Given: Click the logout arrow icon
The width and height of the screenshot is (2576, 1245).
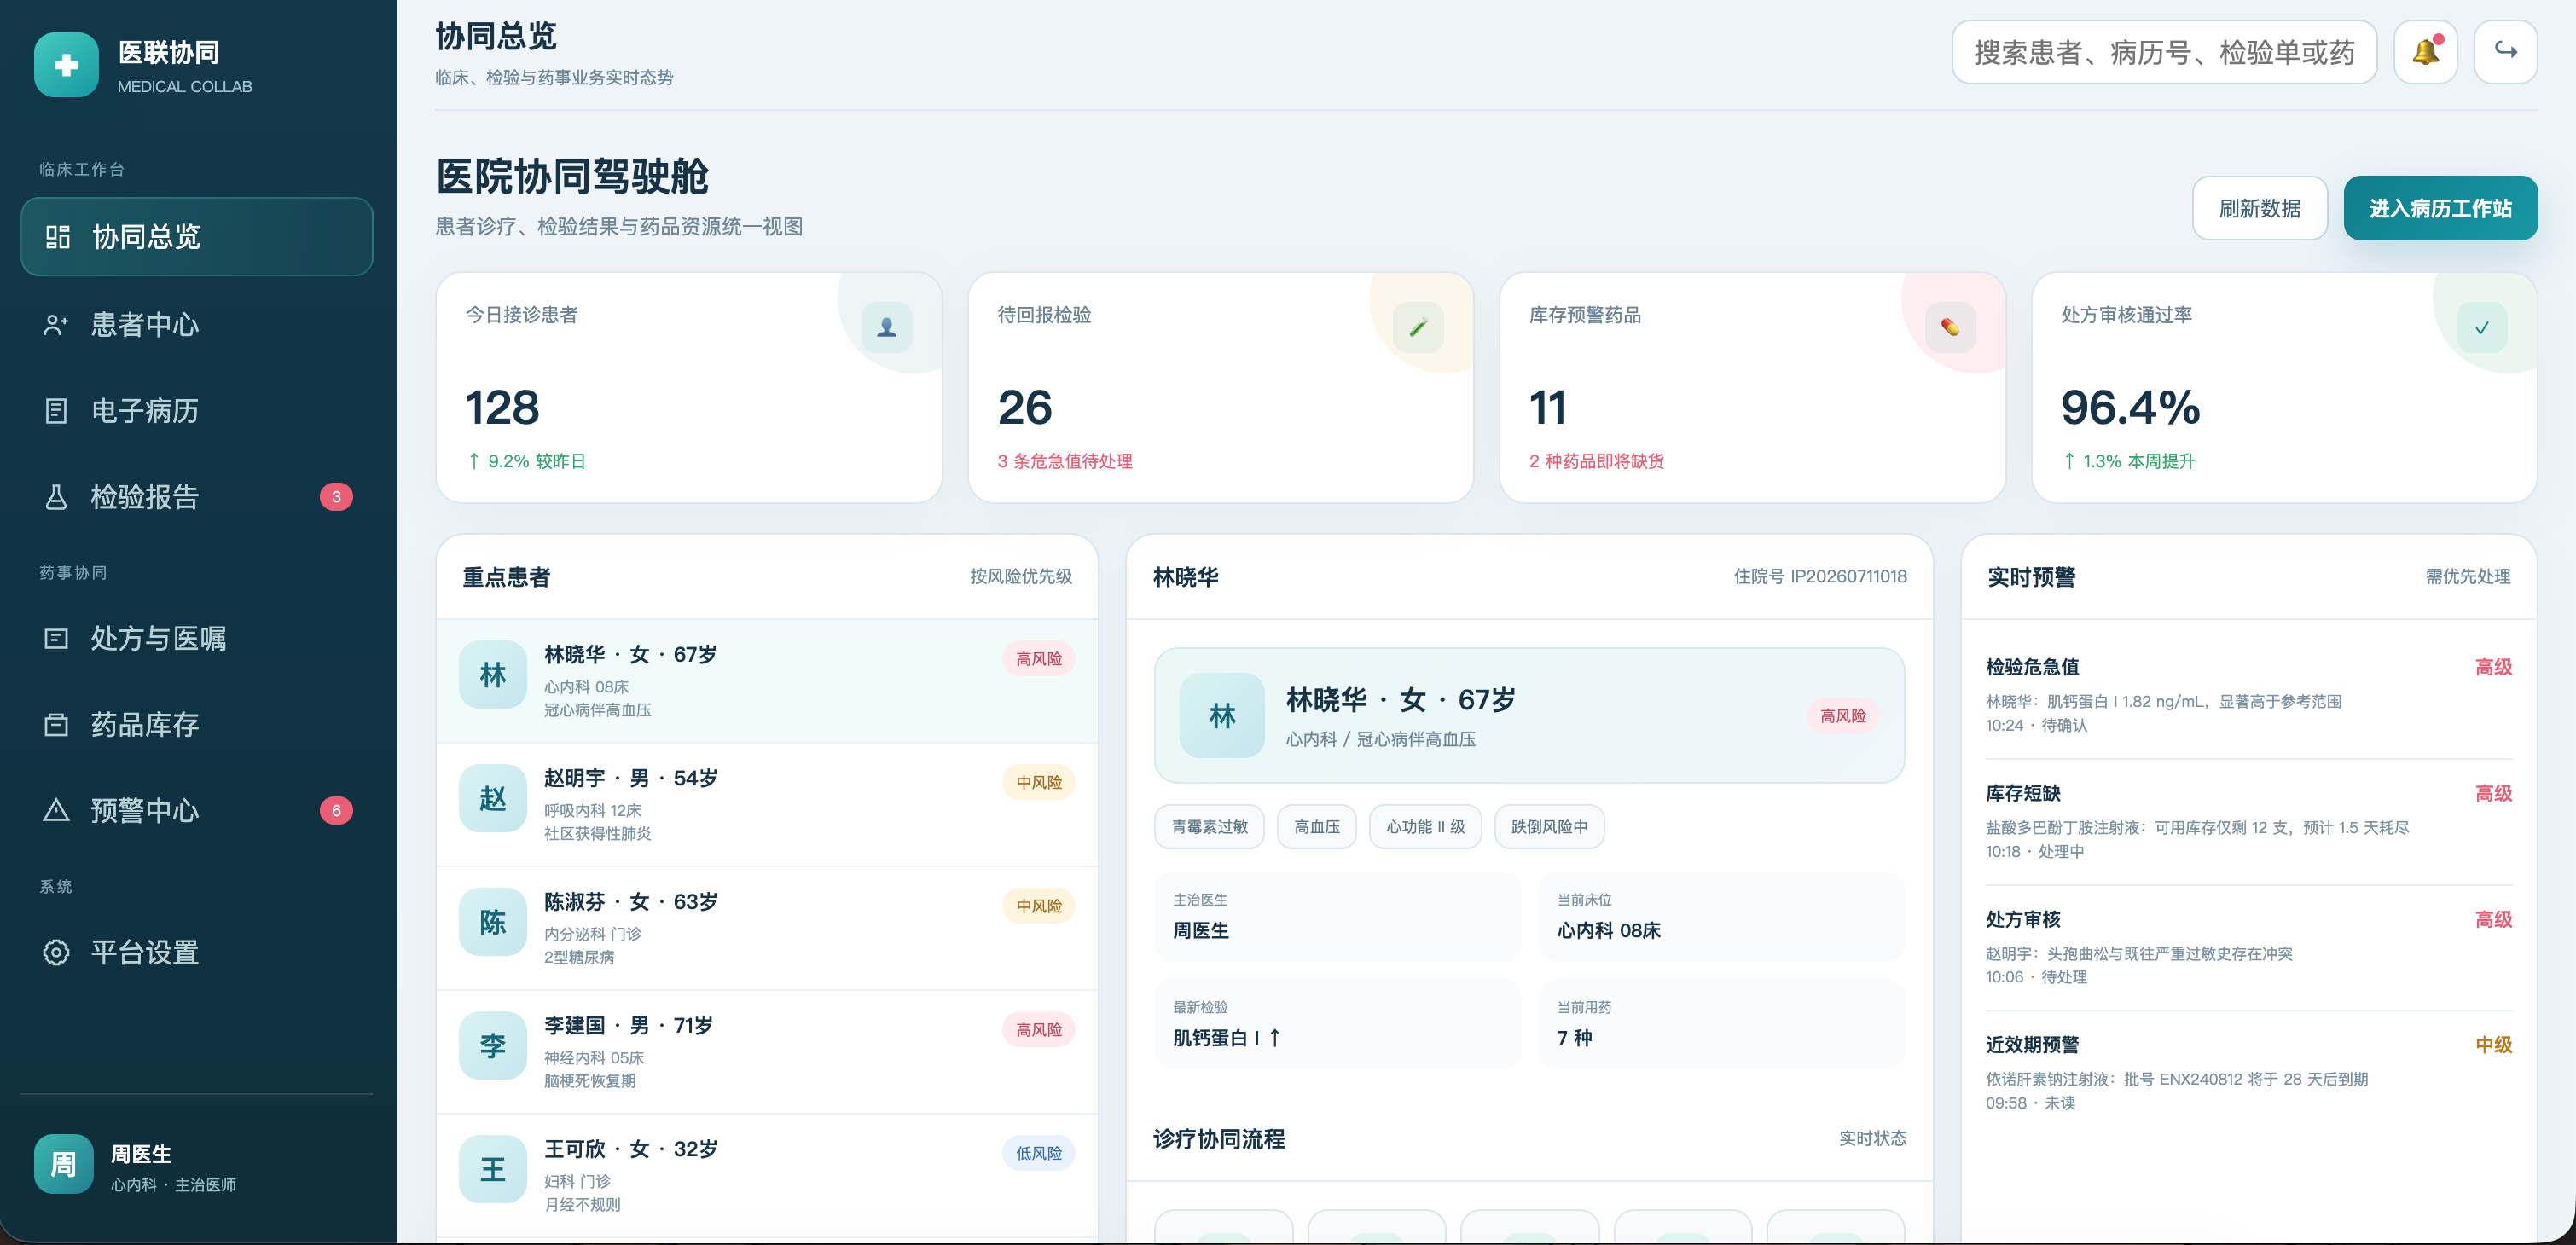Looking at the screenshot, I should 2505,52.
